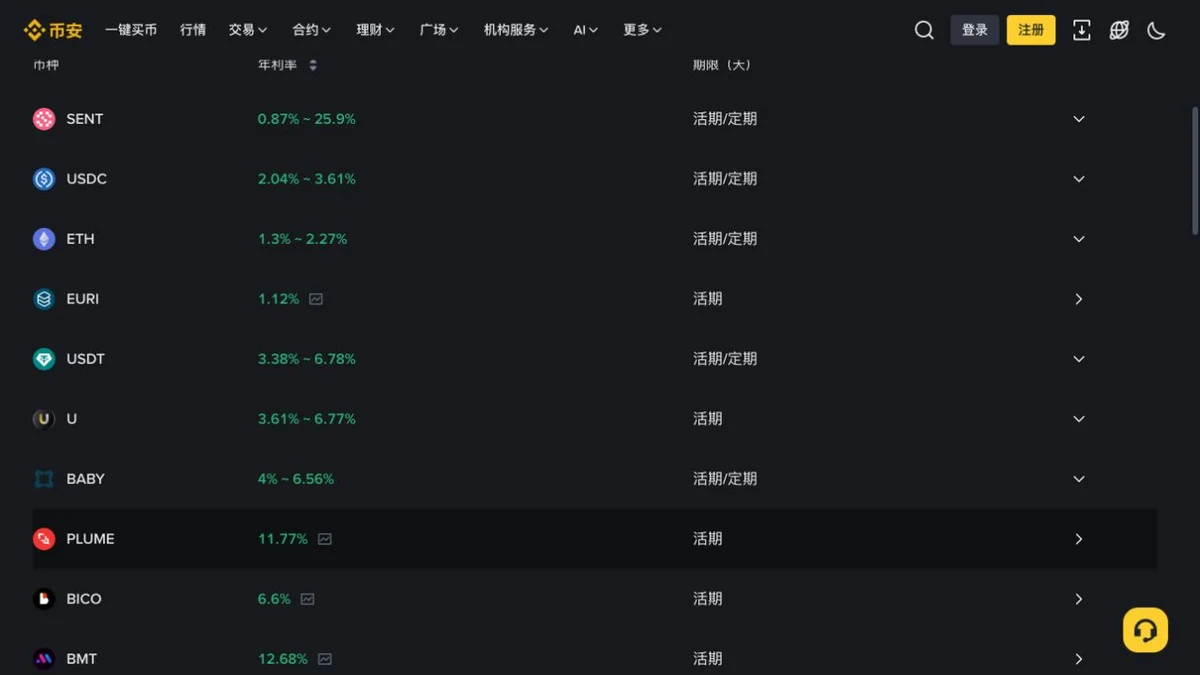
Task: Click the download app icon
Action: click(x=1082, y=30)
